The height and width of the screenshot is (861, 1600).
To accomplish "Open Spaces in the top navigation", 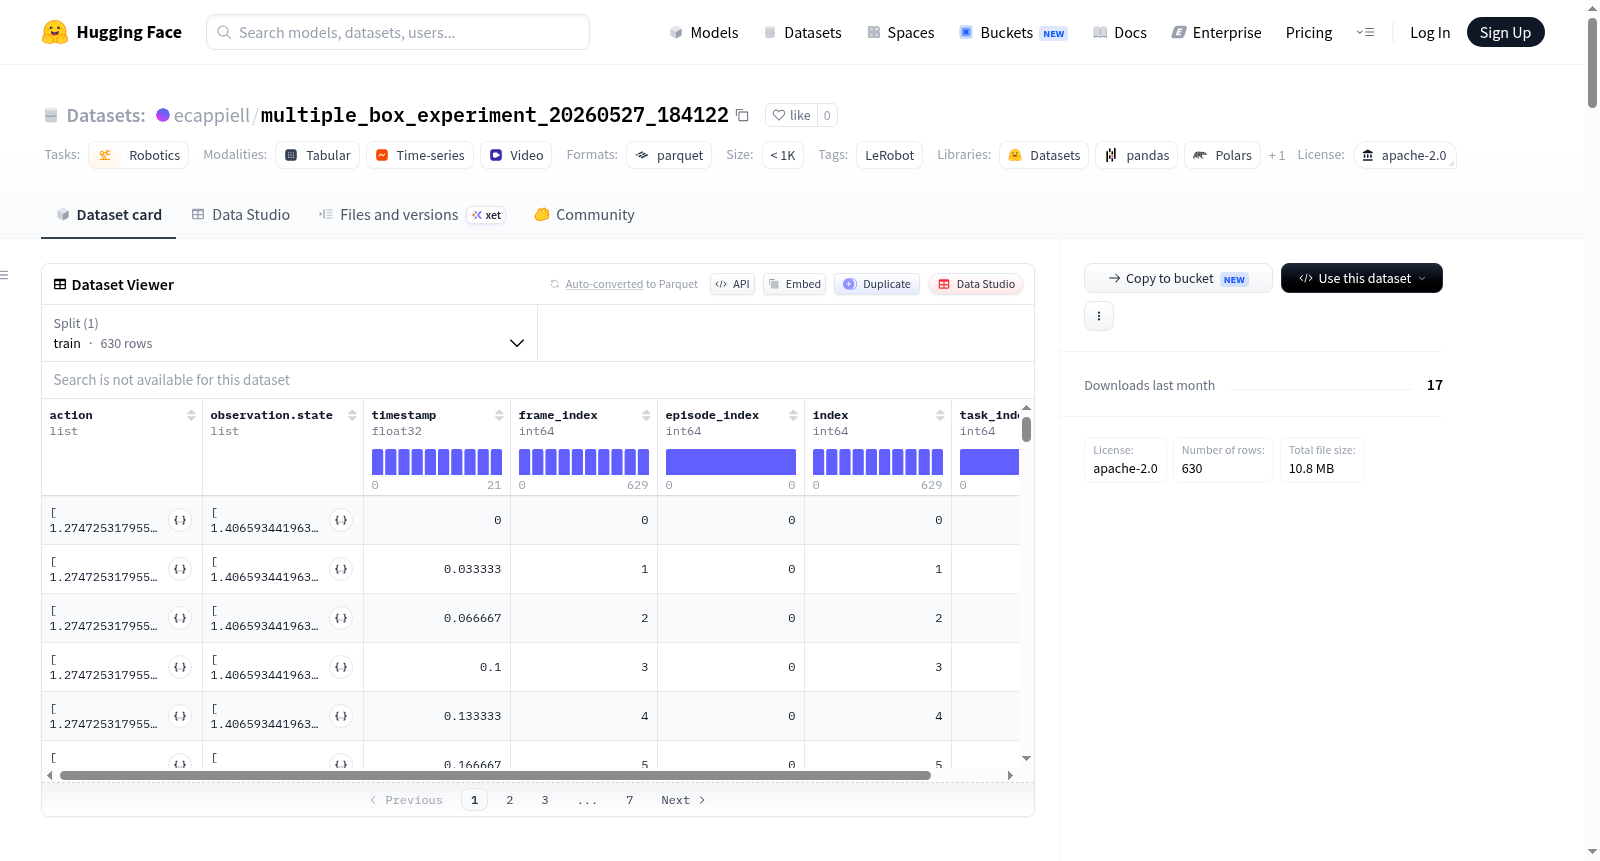I will (x=901, y=32).
